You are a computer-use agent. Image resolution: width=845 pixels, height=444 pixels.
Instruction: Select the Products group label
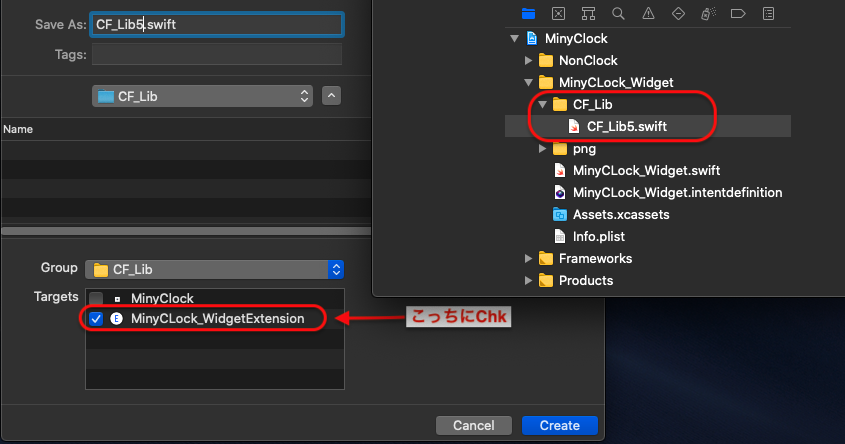586,281
